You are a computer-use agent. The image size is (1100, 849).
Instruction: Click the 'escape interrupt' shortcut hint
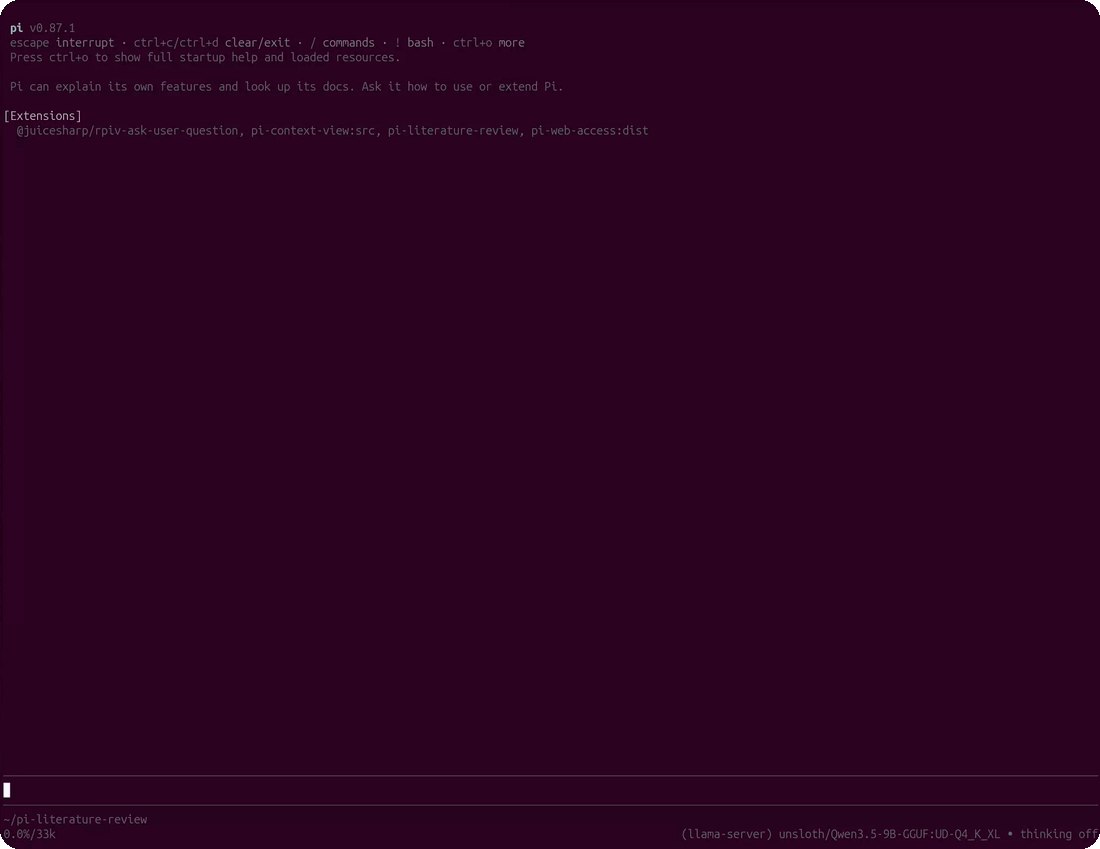pyautogui.click(x=62, y=43)
